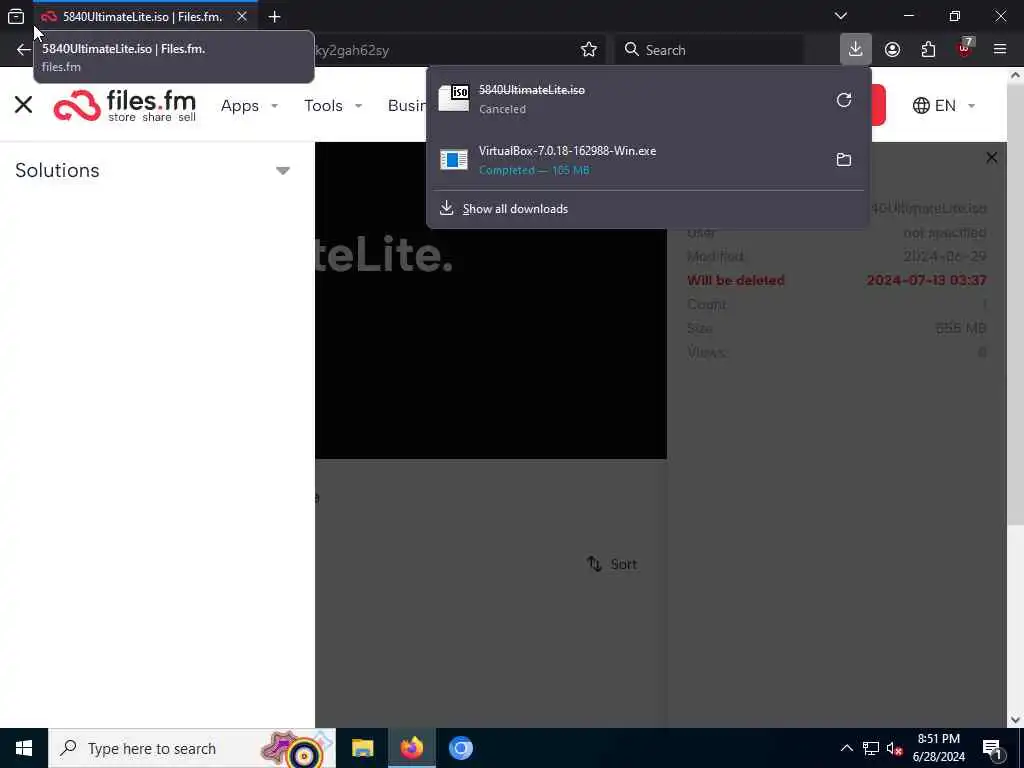Open the Firefox View icon

click(16, 16)
